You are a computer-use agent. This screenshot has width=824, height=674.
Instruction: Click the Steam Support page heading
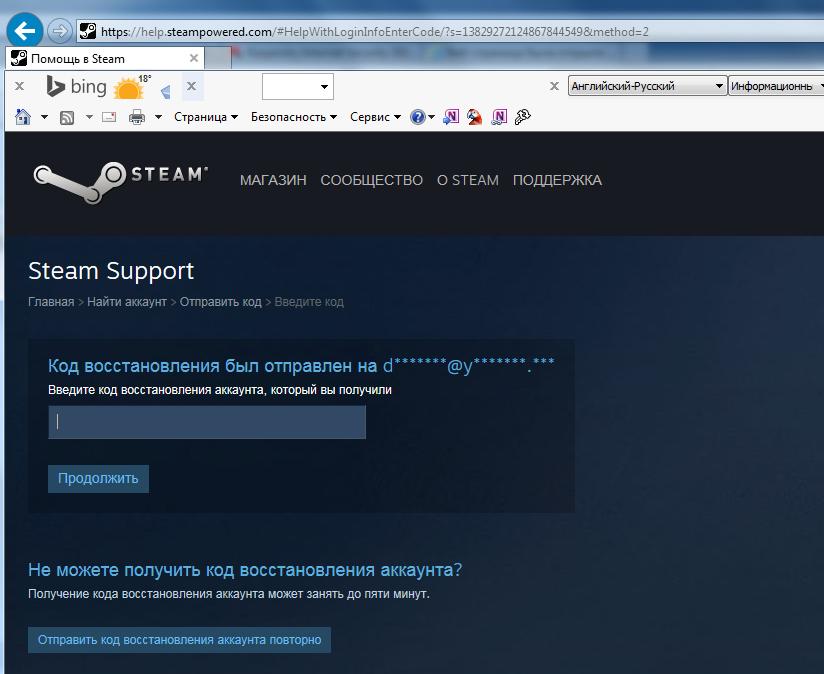point(111,271)
